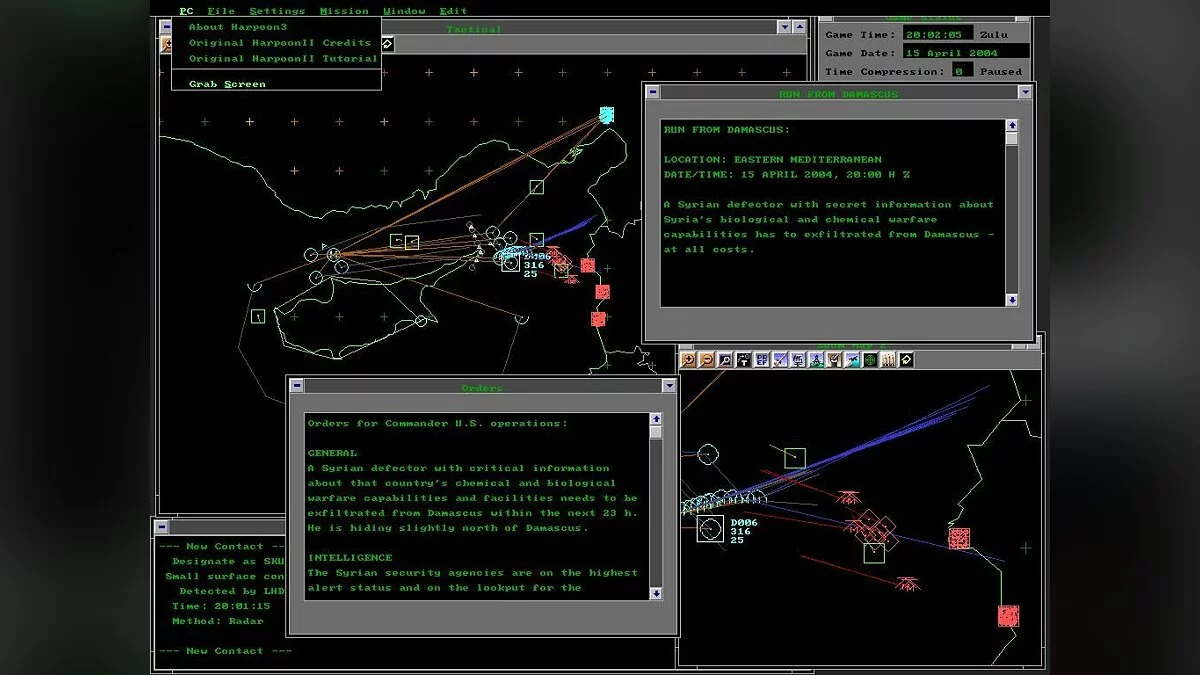Viewport: 1200px width, 675px height.
Task: Click LOCATION: EASTERN MEDITERRANEAN line
Action: (773, 159)
